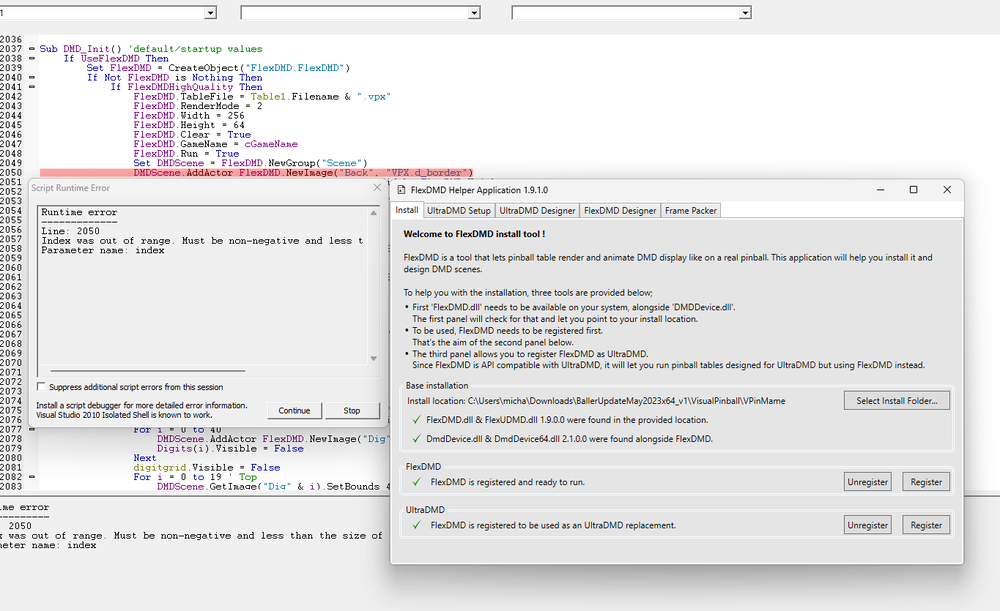Viewport: 1000px width, 611px height.
Task: Click green check beside UltraDMD replacement message
Action: pyautogui.click(x=416, y=525)
